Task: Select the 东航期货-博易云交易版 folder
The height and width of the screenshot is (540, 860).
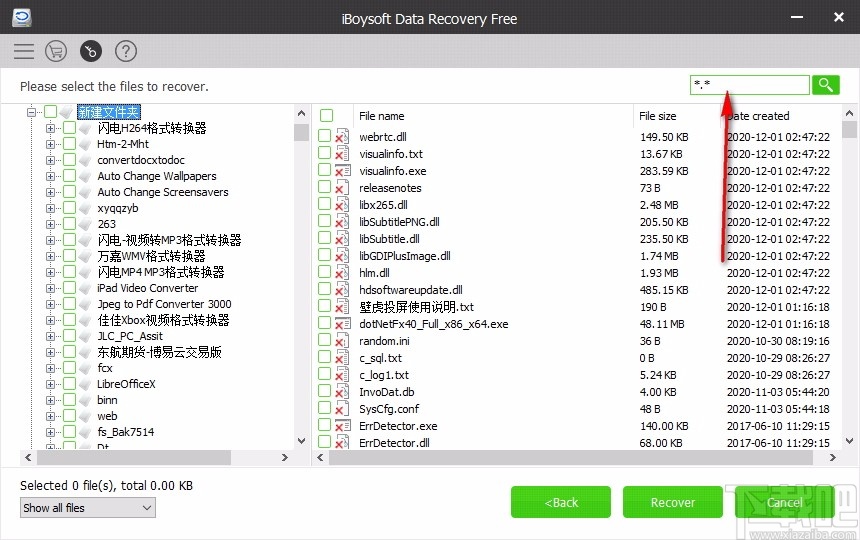Action: coord(160,352)
